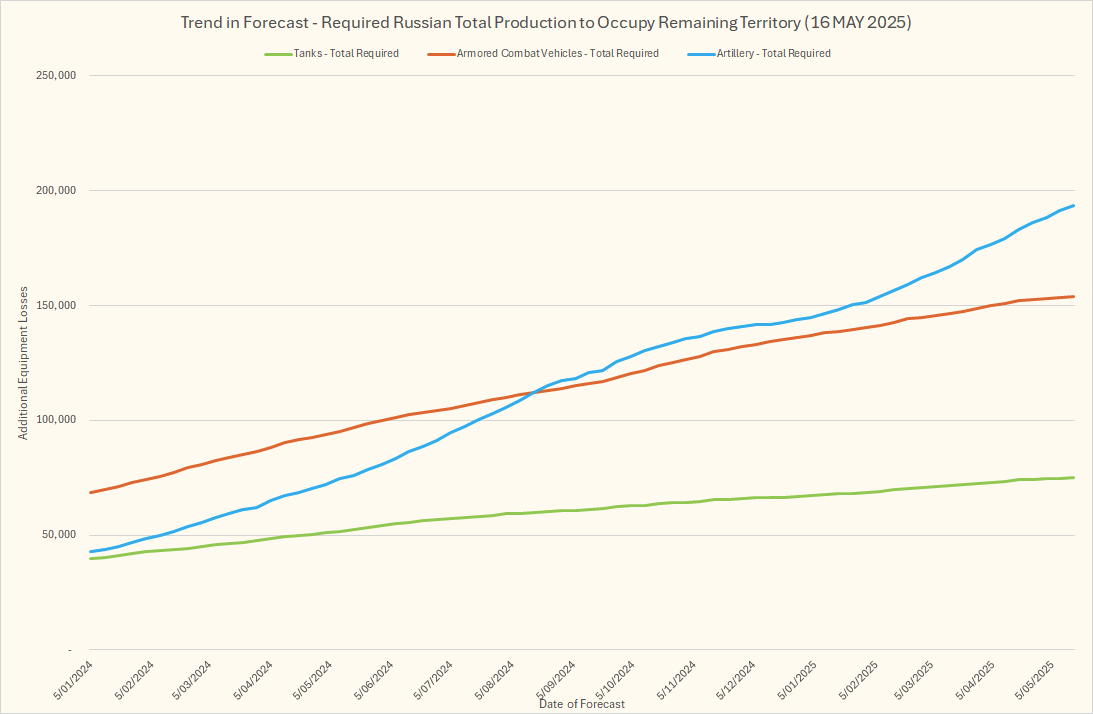1093x714 pixels.
Task: Click the 50,000 y-axis label
Action: click(x=61, y=535)
